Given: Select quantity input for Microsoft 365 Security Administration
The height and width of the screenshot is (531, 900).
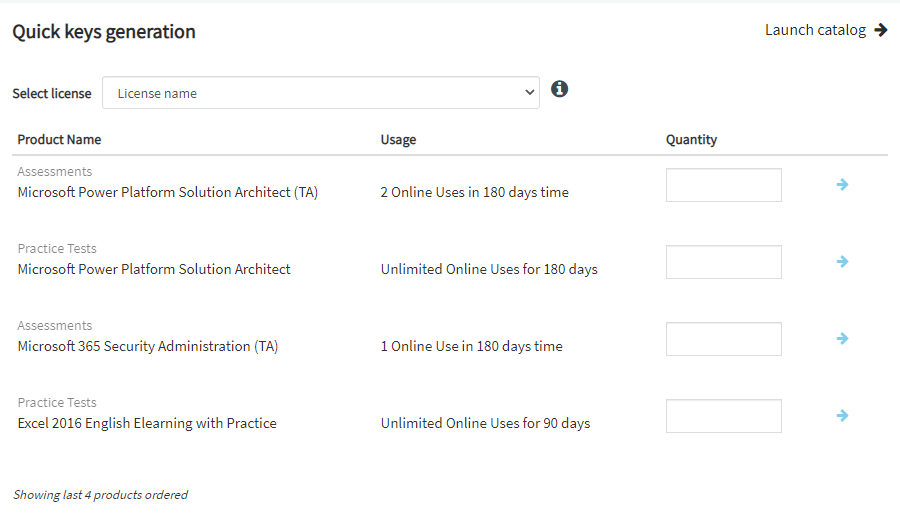Looking at the screenshot, I should tap(723, 339).
